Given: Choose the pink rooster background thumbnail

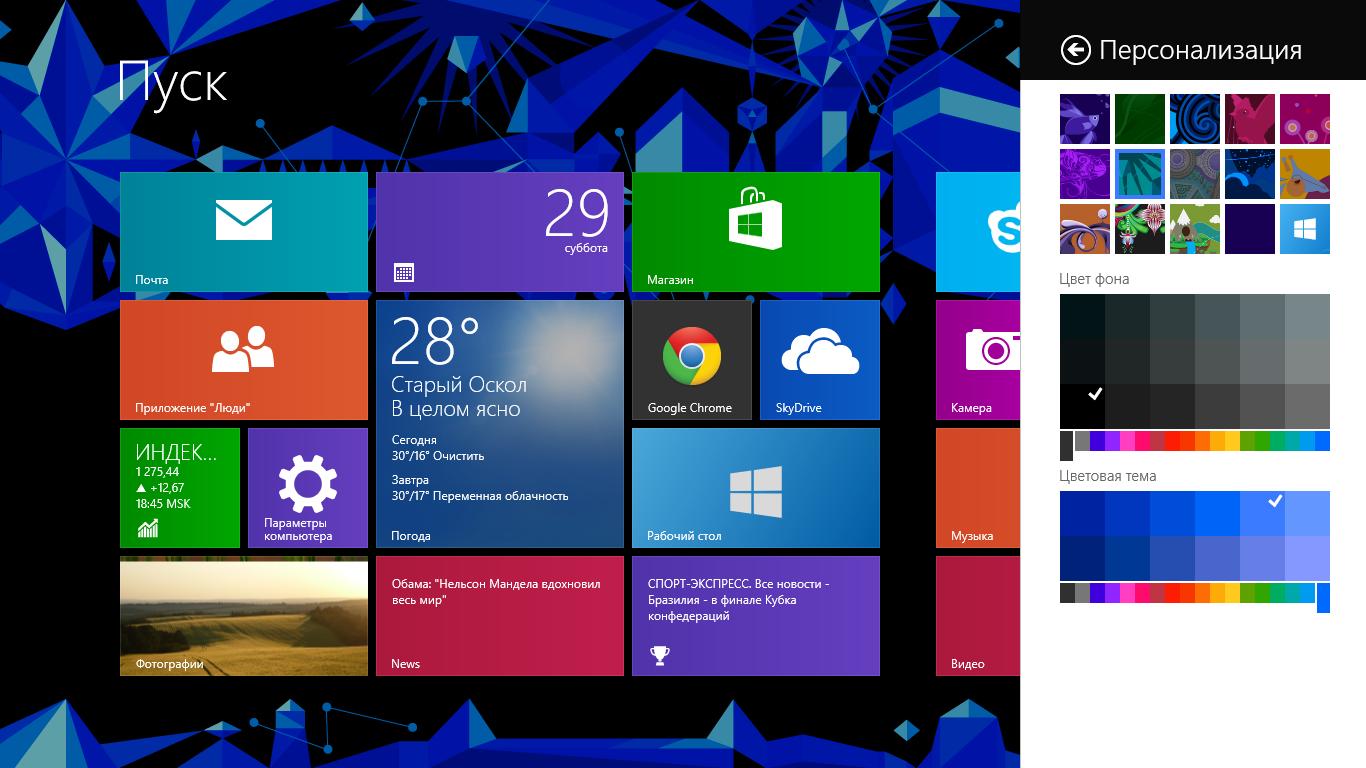Looking at the screenshot, I should tap(1250, 119).
